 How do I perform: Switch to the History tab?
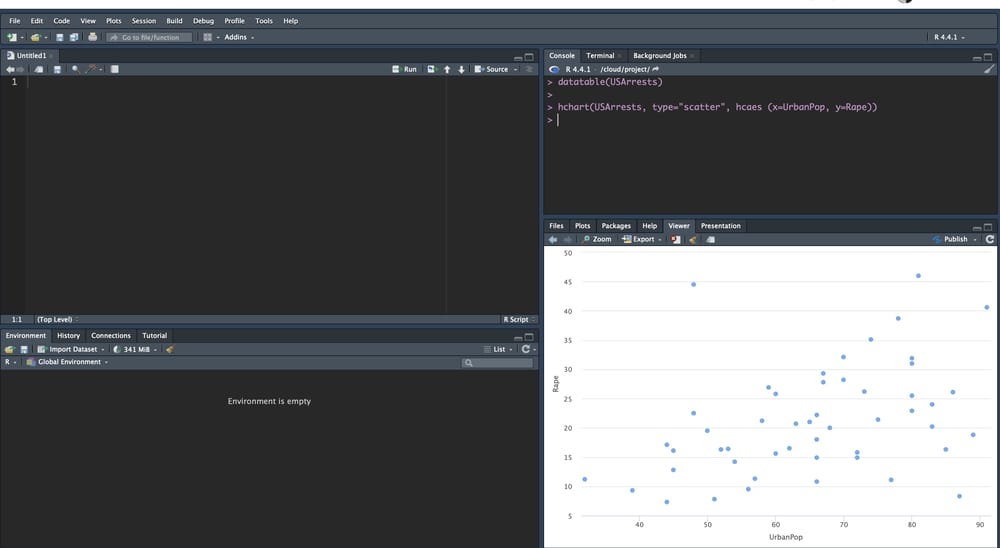[68, 336]
